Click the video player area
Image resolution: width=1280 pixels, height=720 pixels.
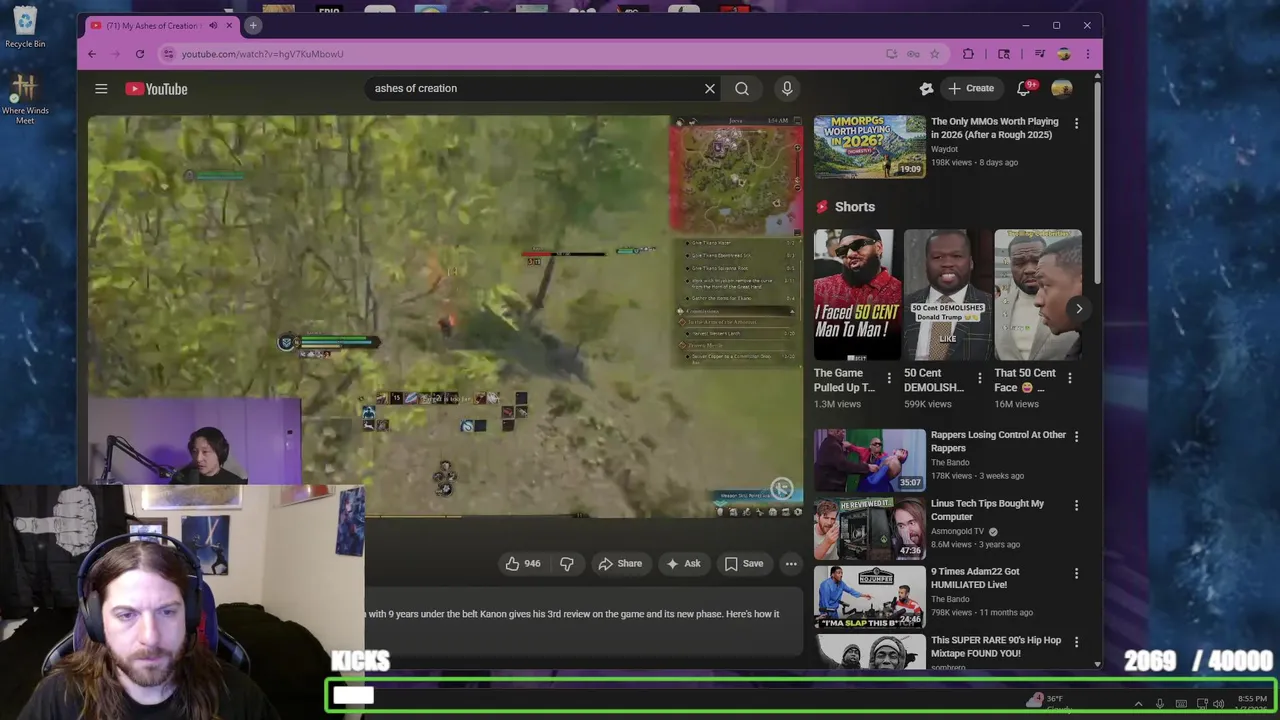[x=445, y=316]
